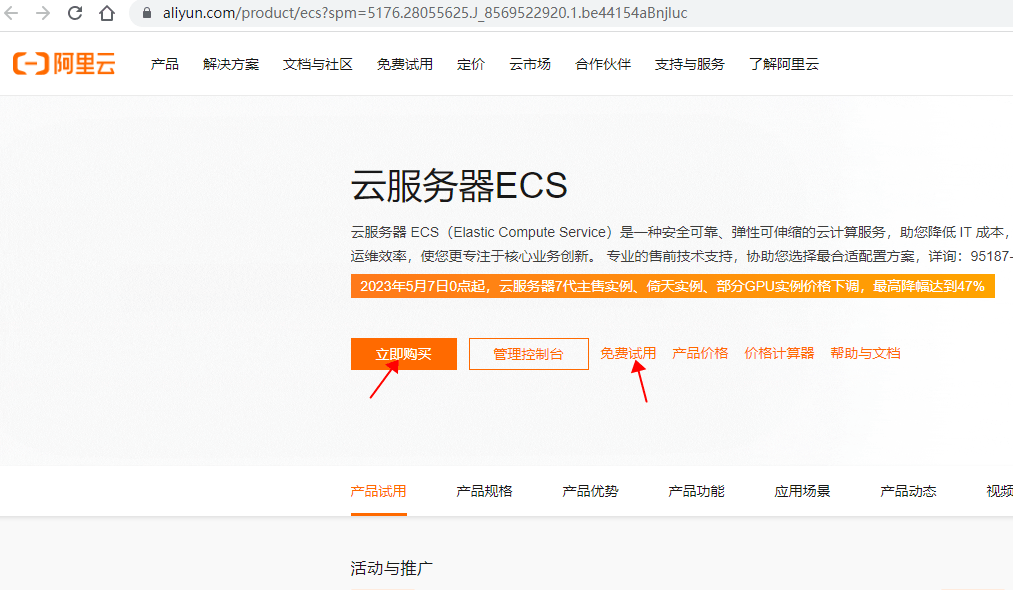Click the orange price-cut announcement banner
This screenshot has width=1013, height=590.
tap(673, 286)
